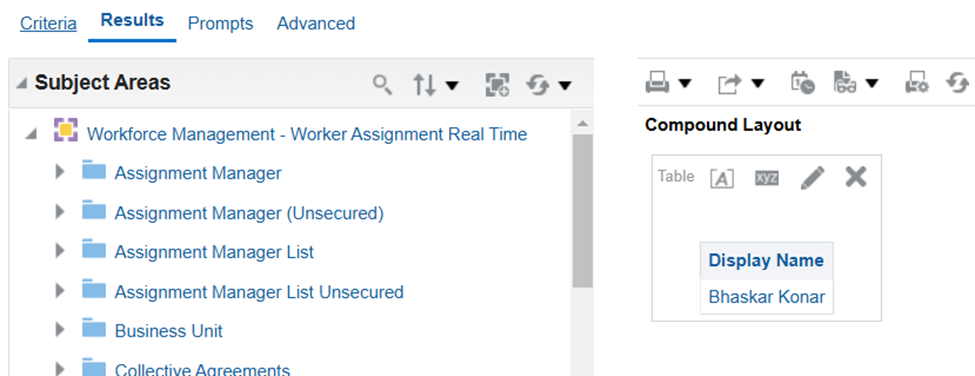Collapse the Subject Areas panel
Screen dimensions: 975x376
click(x=22, y=84)
